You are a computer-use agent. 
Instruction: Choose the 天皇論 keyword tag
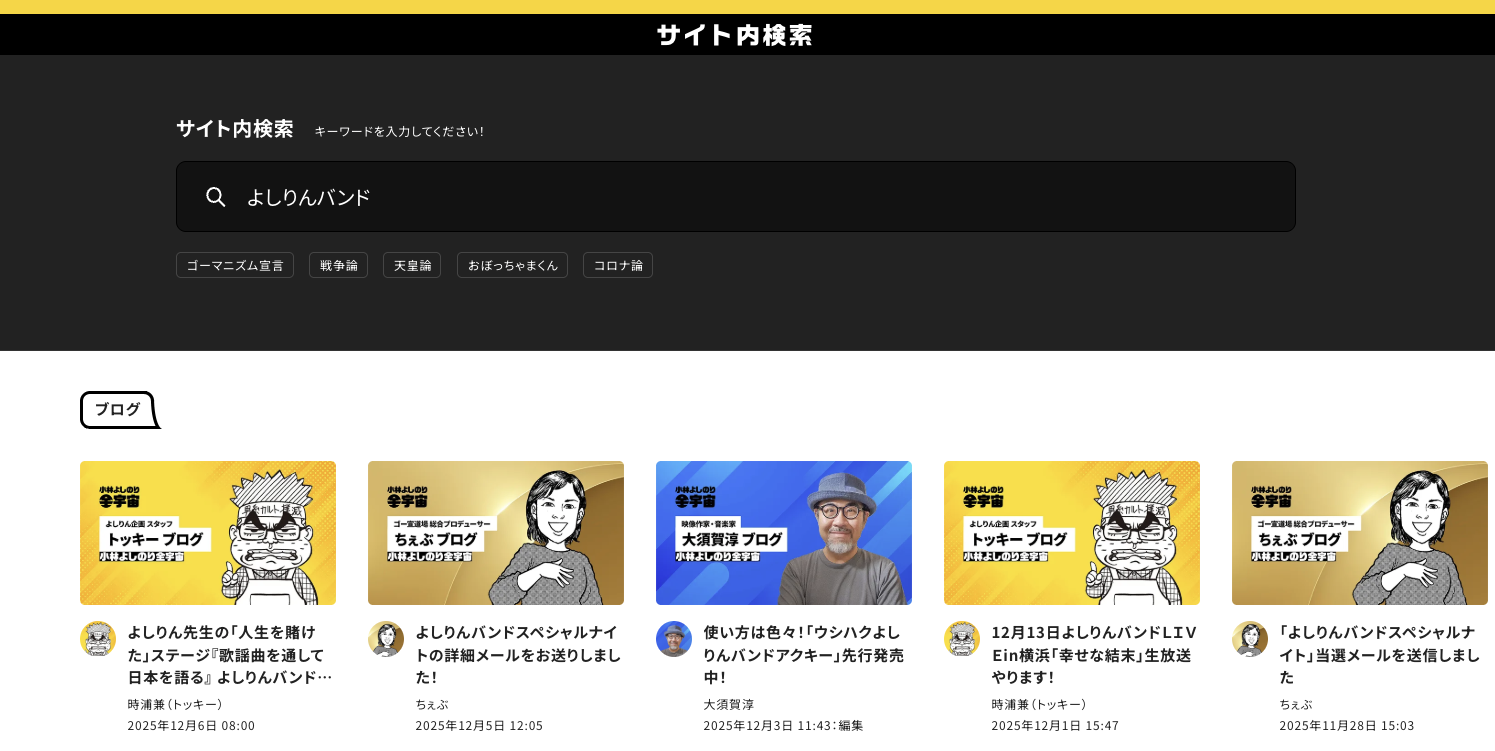click(412, 265)
